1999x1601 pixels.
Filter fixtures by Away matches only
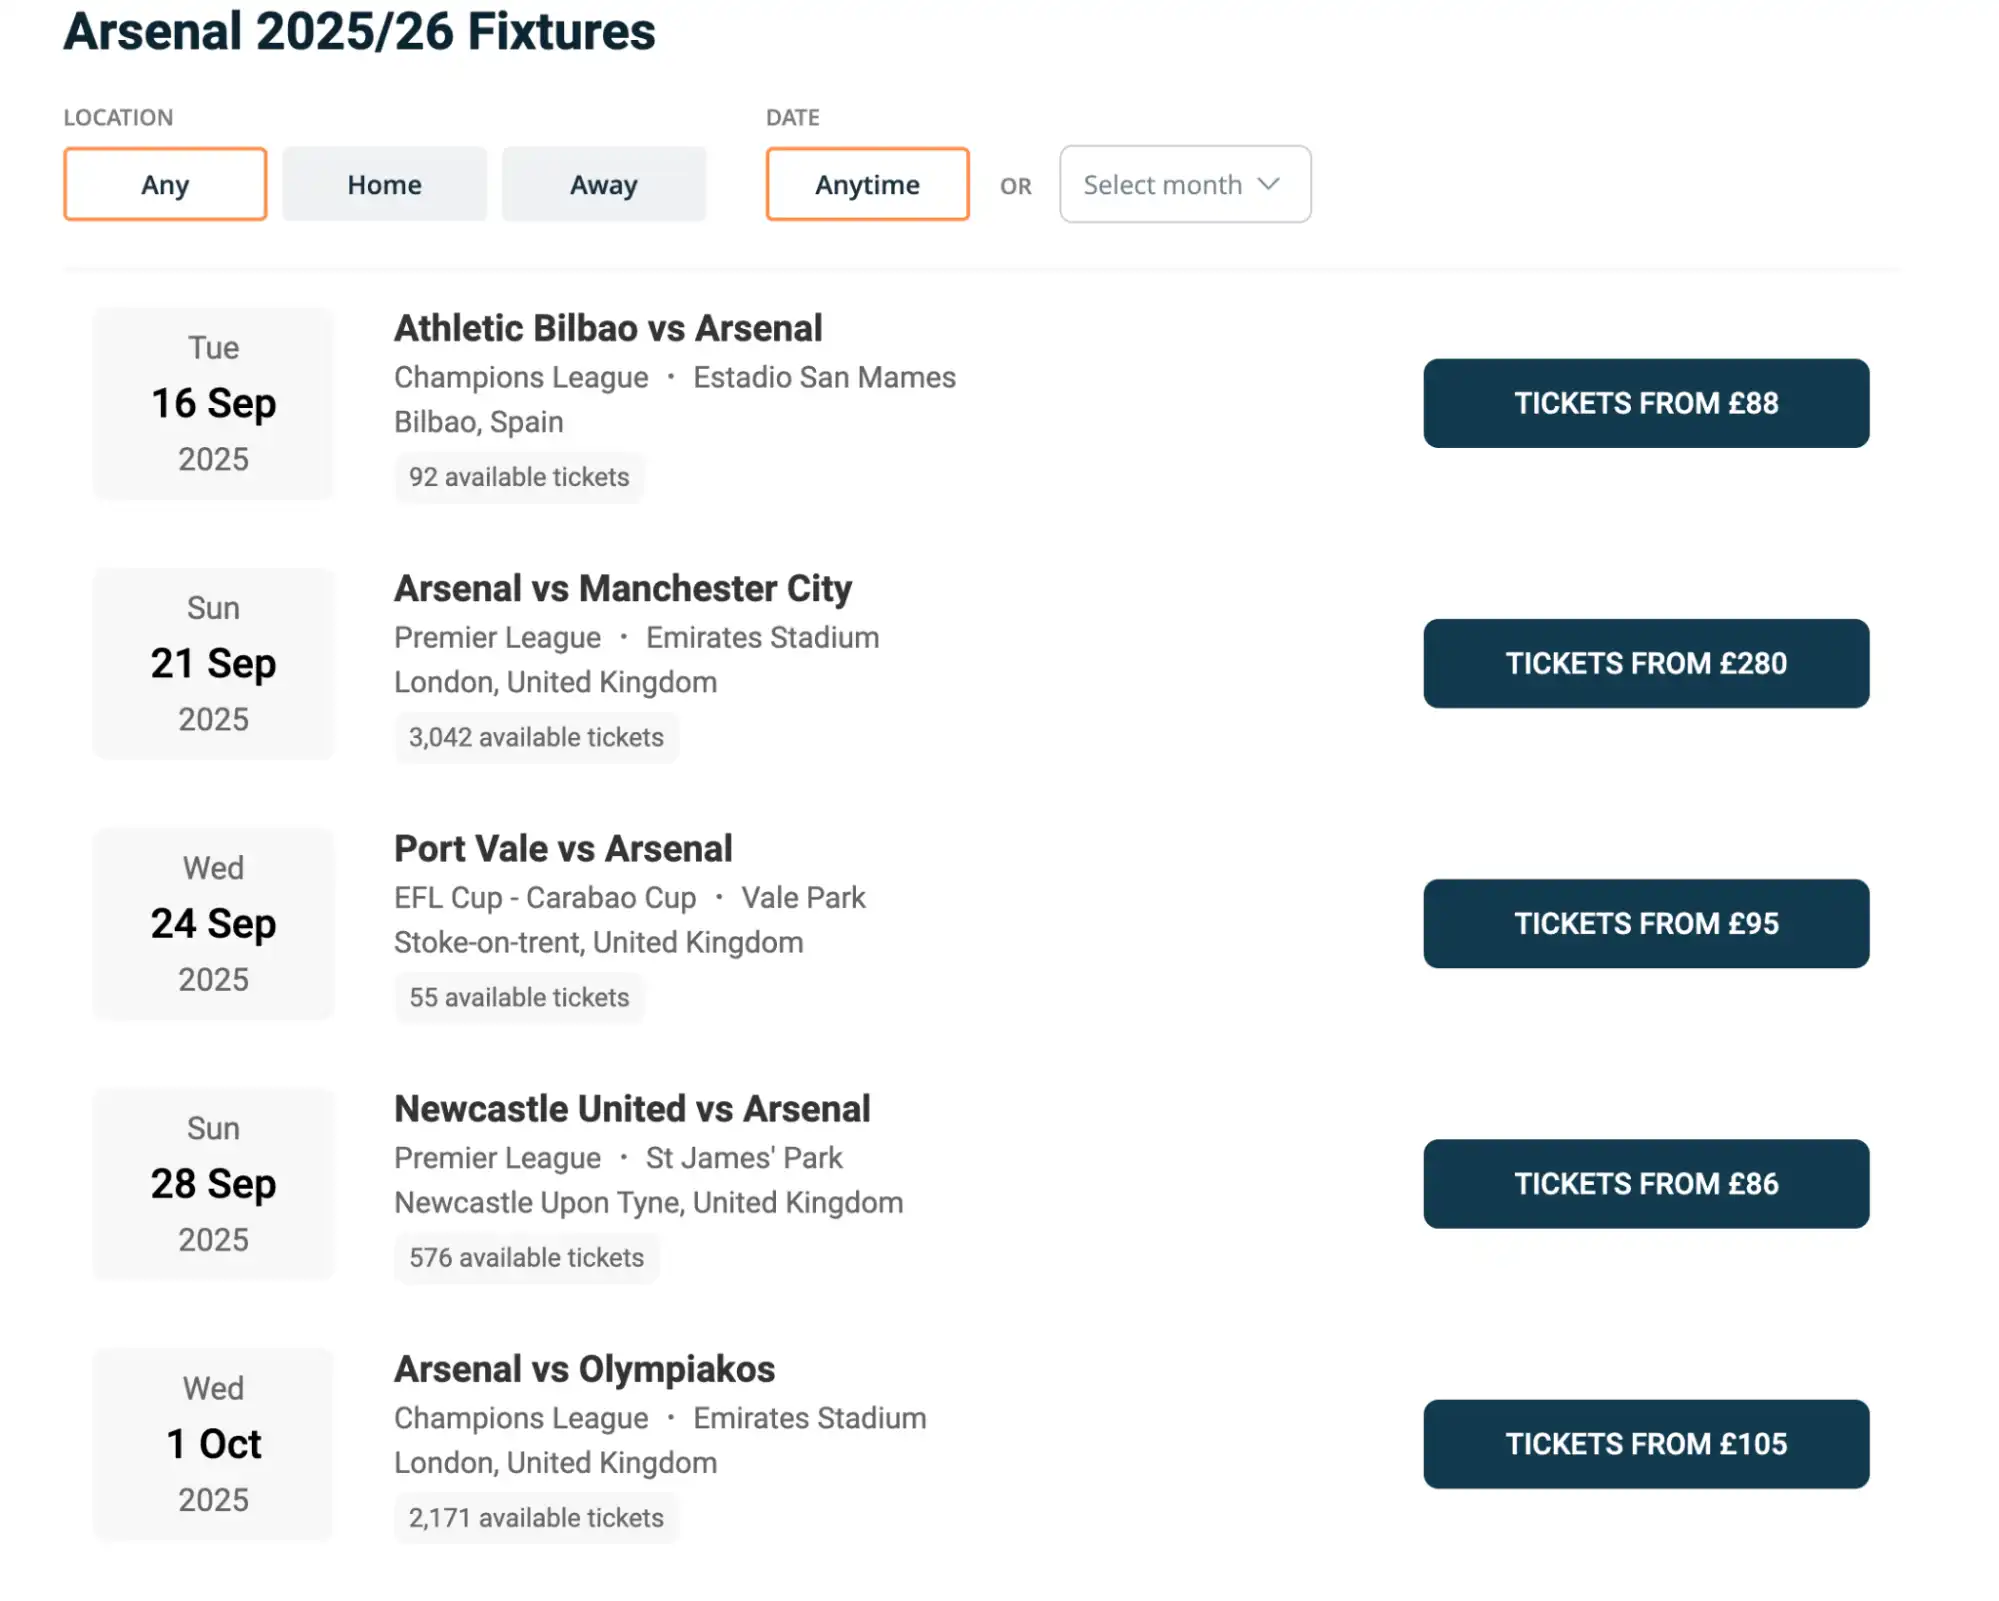coord(603,184)
